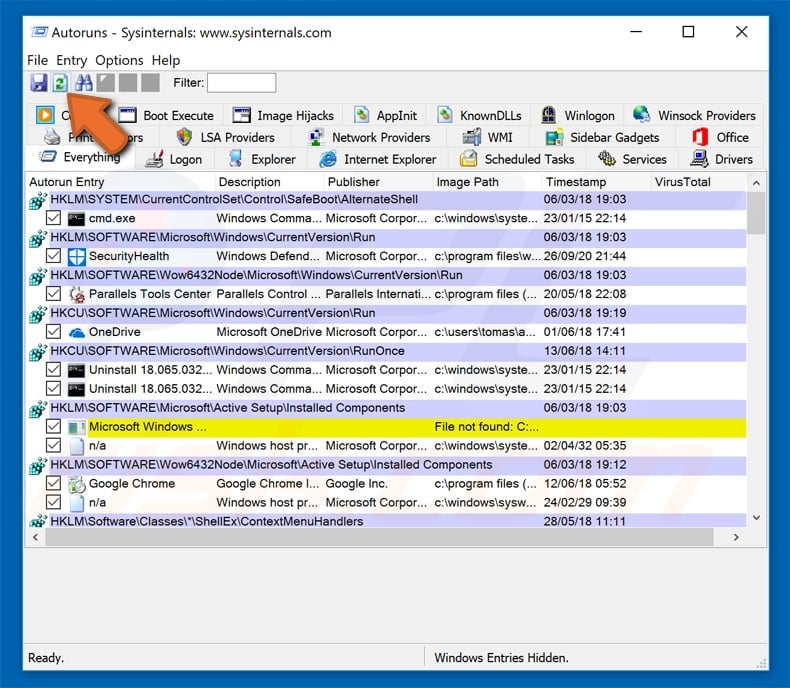The width and height of the screenshot is (790, 688).
Task: Select the Everything tab
Action: coord(81,157)
